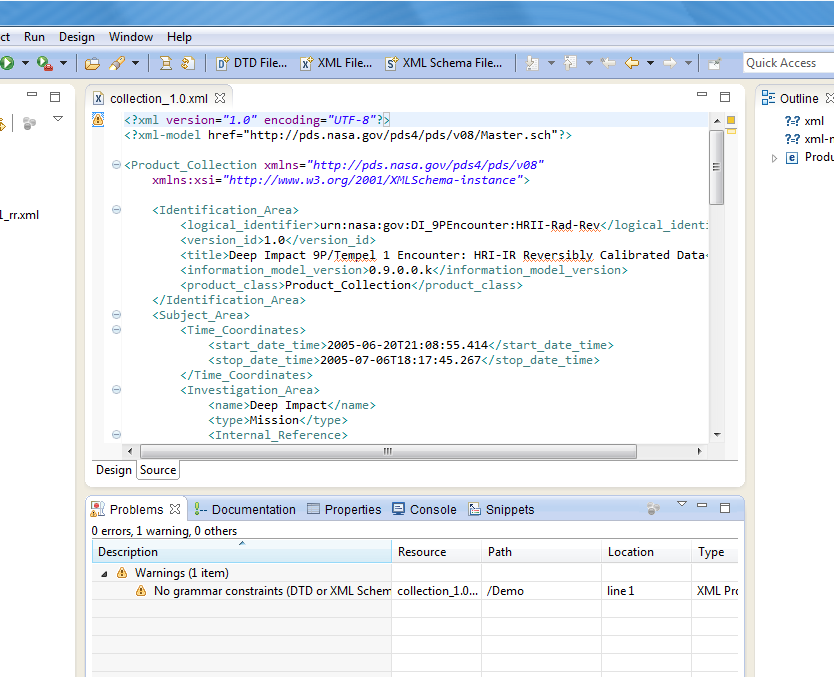Click the Forward navigation arrow icon
Screen dimensions: 834x677
click(x=670, y=63)
